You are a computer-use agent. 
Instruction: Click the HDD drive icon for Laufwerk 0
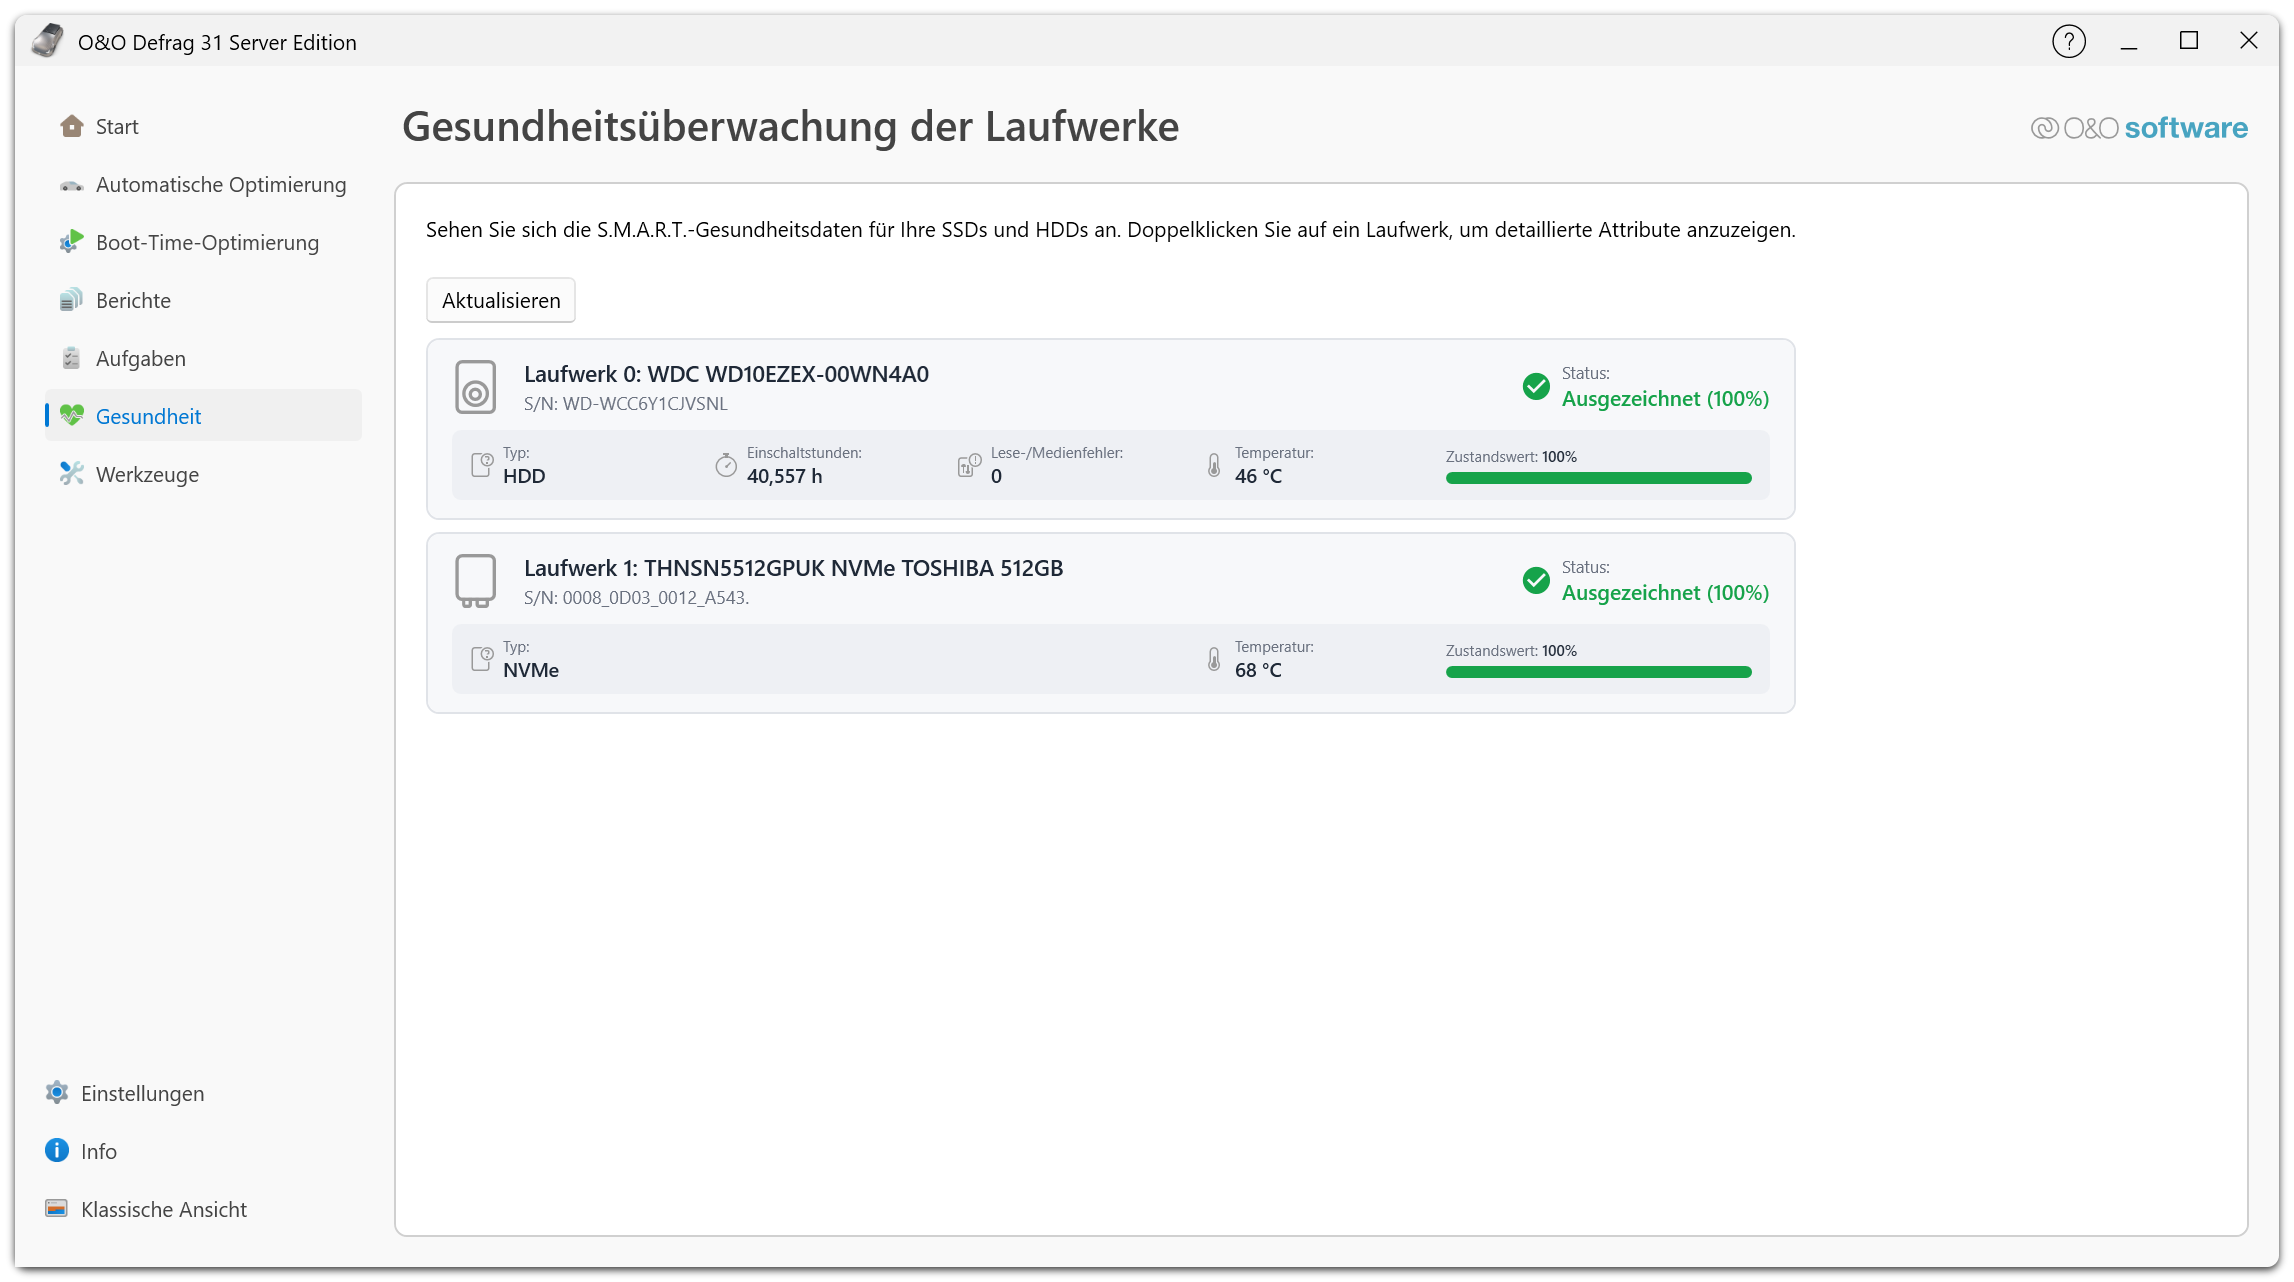coord(476,387)
